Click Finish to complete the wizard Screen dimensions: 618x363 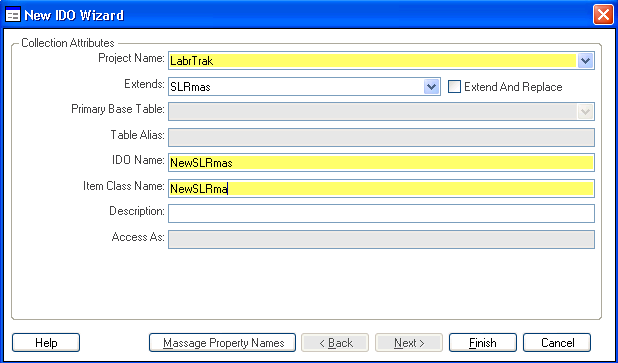[x=483, y=343]
